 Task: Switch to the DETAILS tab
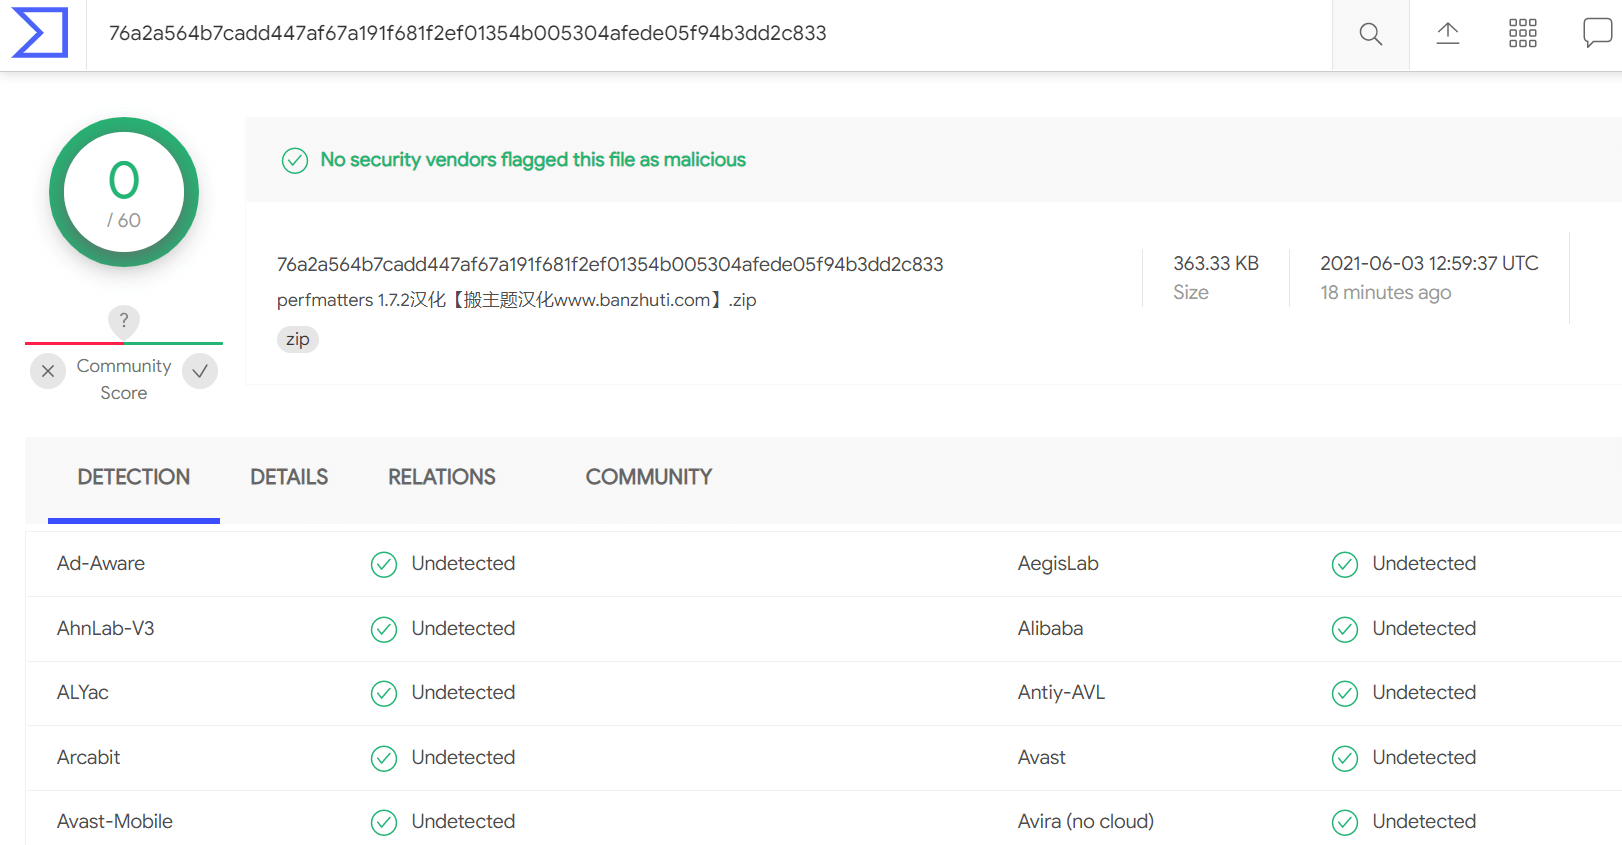(289, 477)
